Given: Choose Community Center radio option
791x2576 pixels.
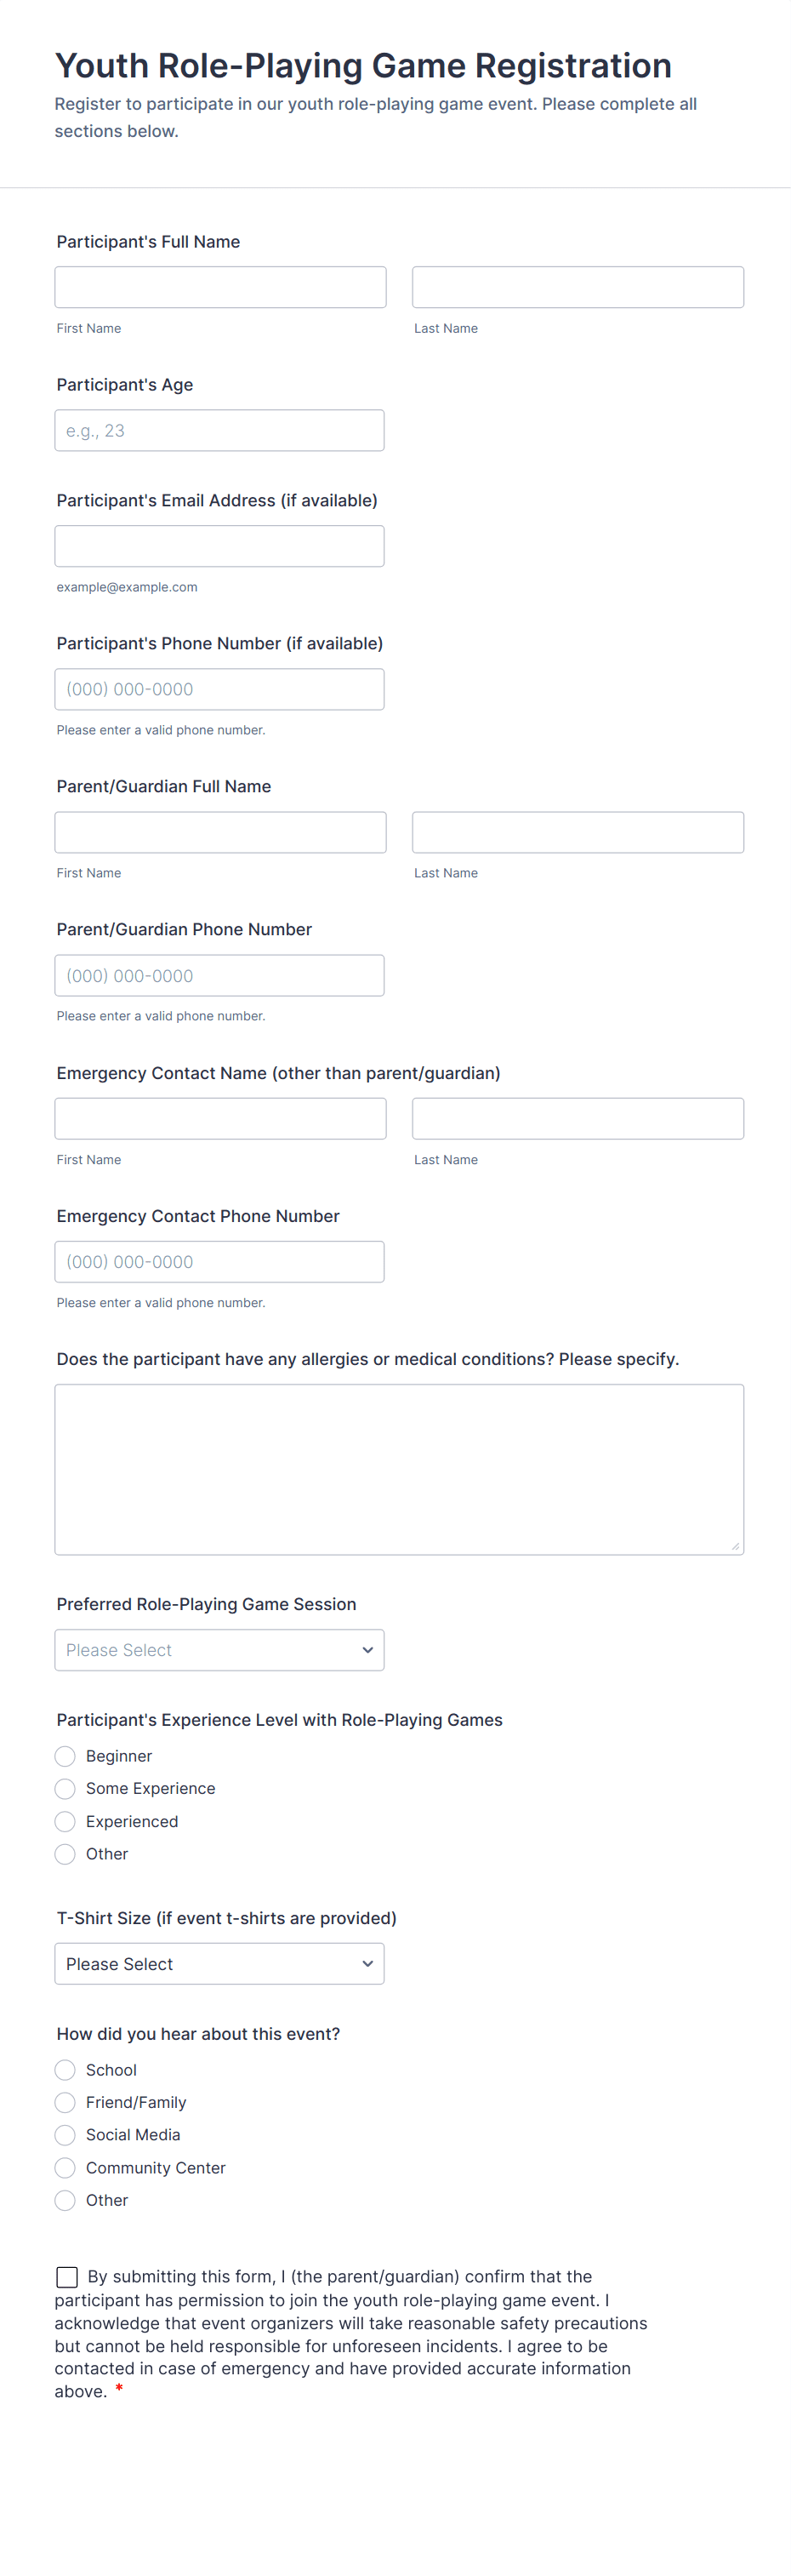Looking at the screenshot, I should coord(65,2167).
